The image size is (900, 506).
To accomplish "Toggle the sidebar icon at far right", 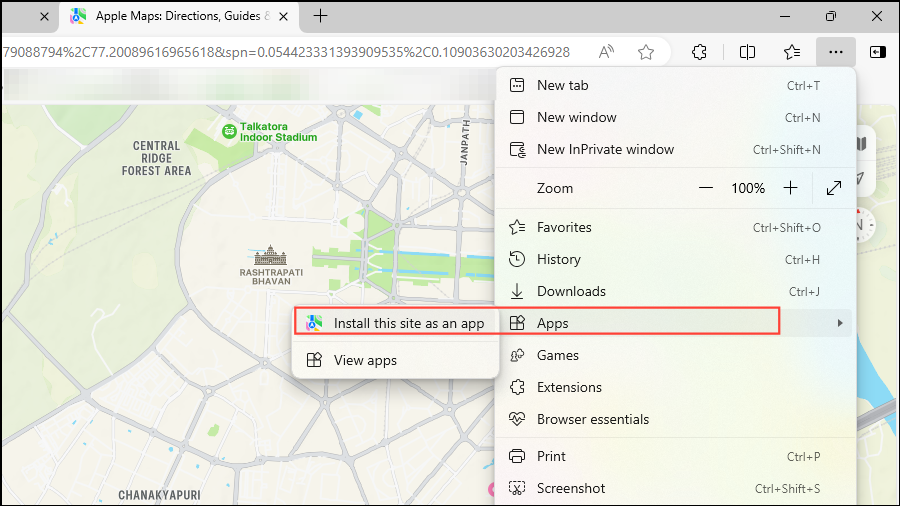I will tap(878, 52).
